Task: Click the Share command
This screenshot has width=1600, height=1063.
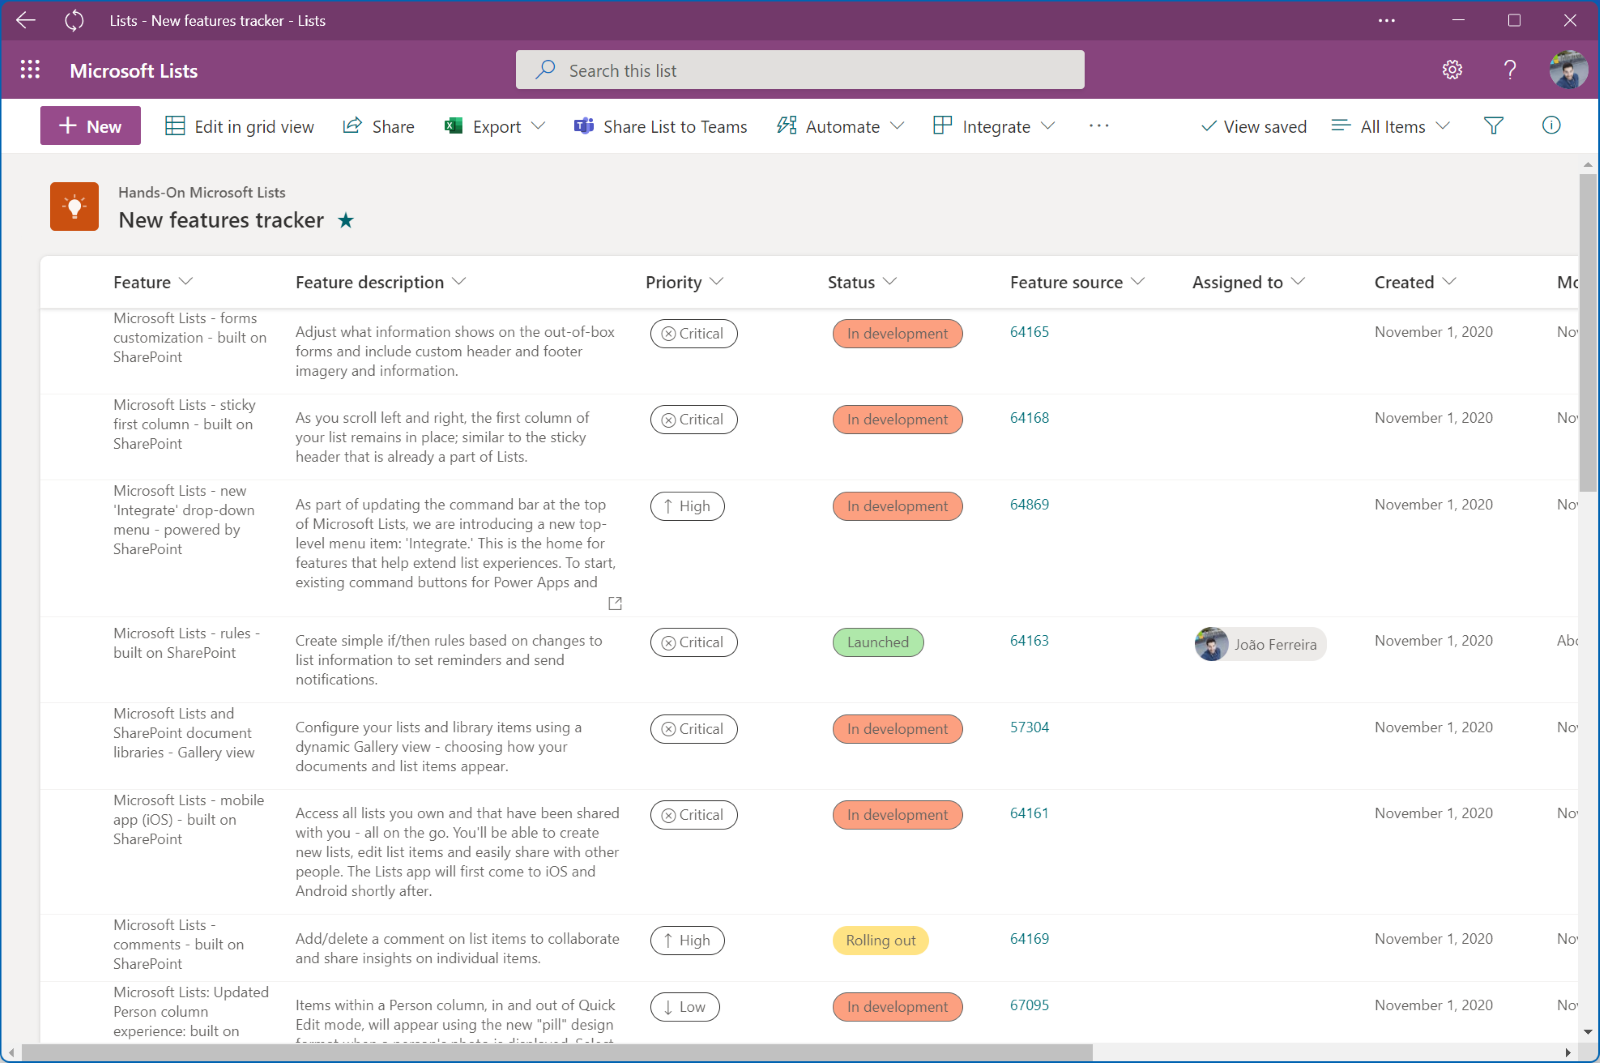Action: coord(378,126)
